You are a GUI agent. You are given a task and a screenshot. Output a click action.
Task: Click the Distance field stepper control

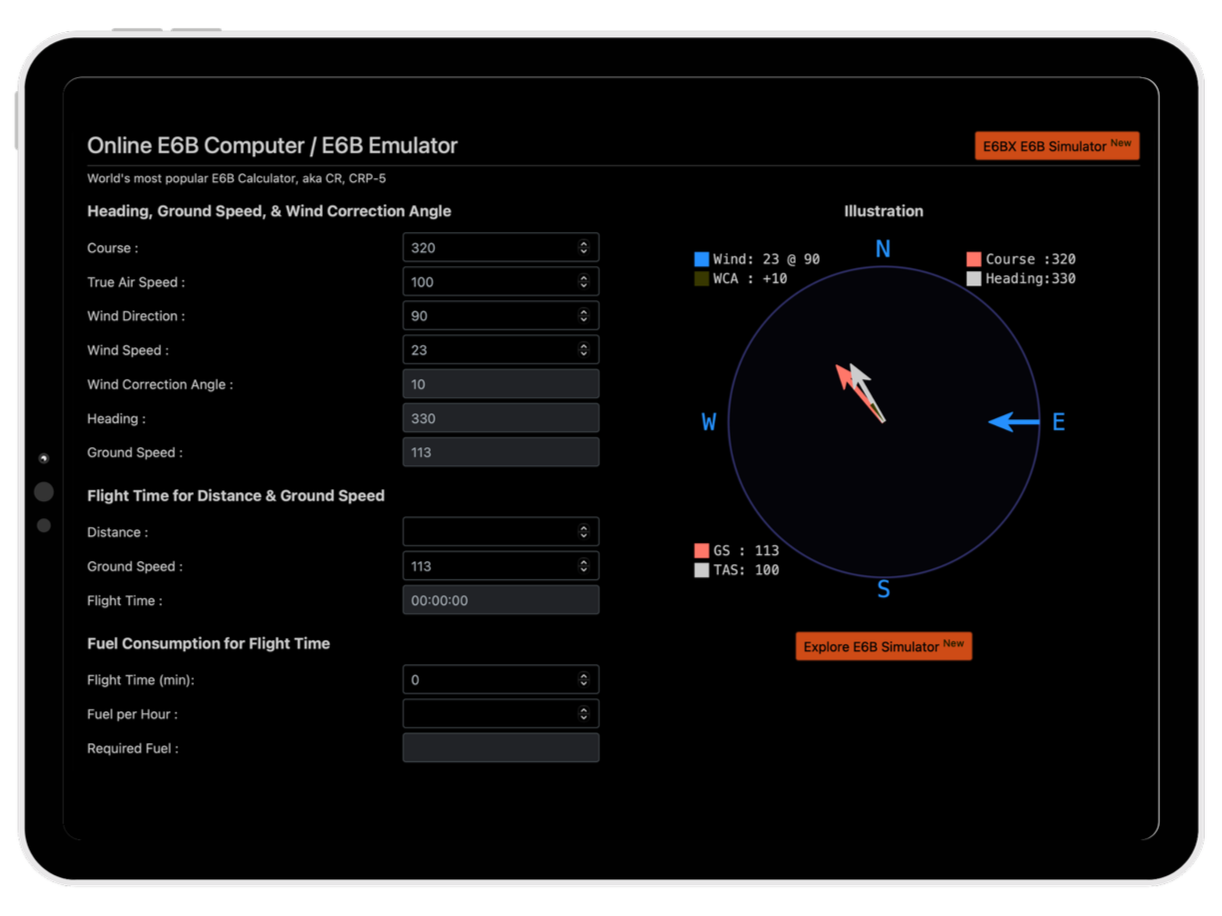coord(584,531)
